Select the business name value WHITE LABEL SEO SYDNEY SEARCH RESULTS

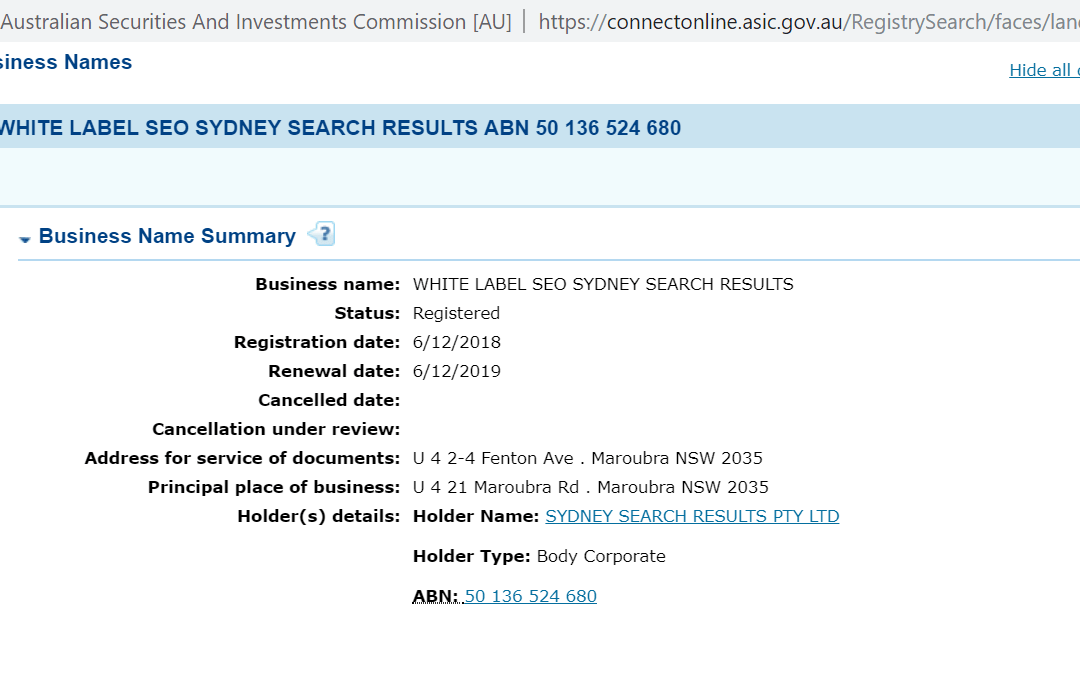coord(603,284)
